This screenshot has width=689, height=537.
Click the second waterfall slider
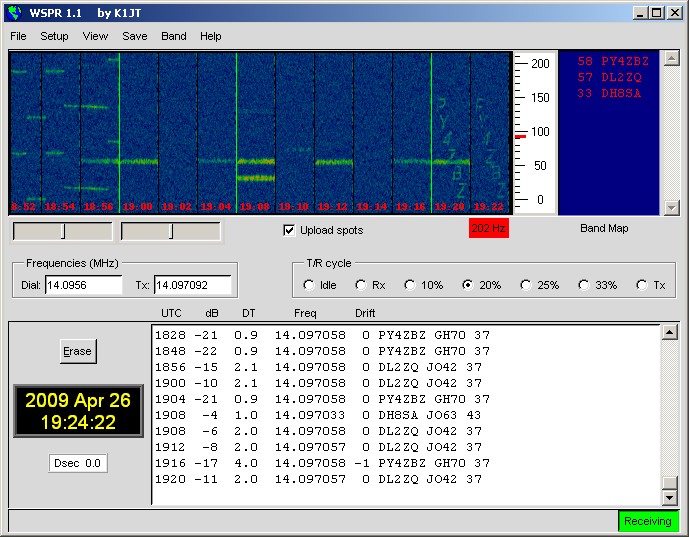[170, 231]
